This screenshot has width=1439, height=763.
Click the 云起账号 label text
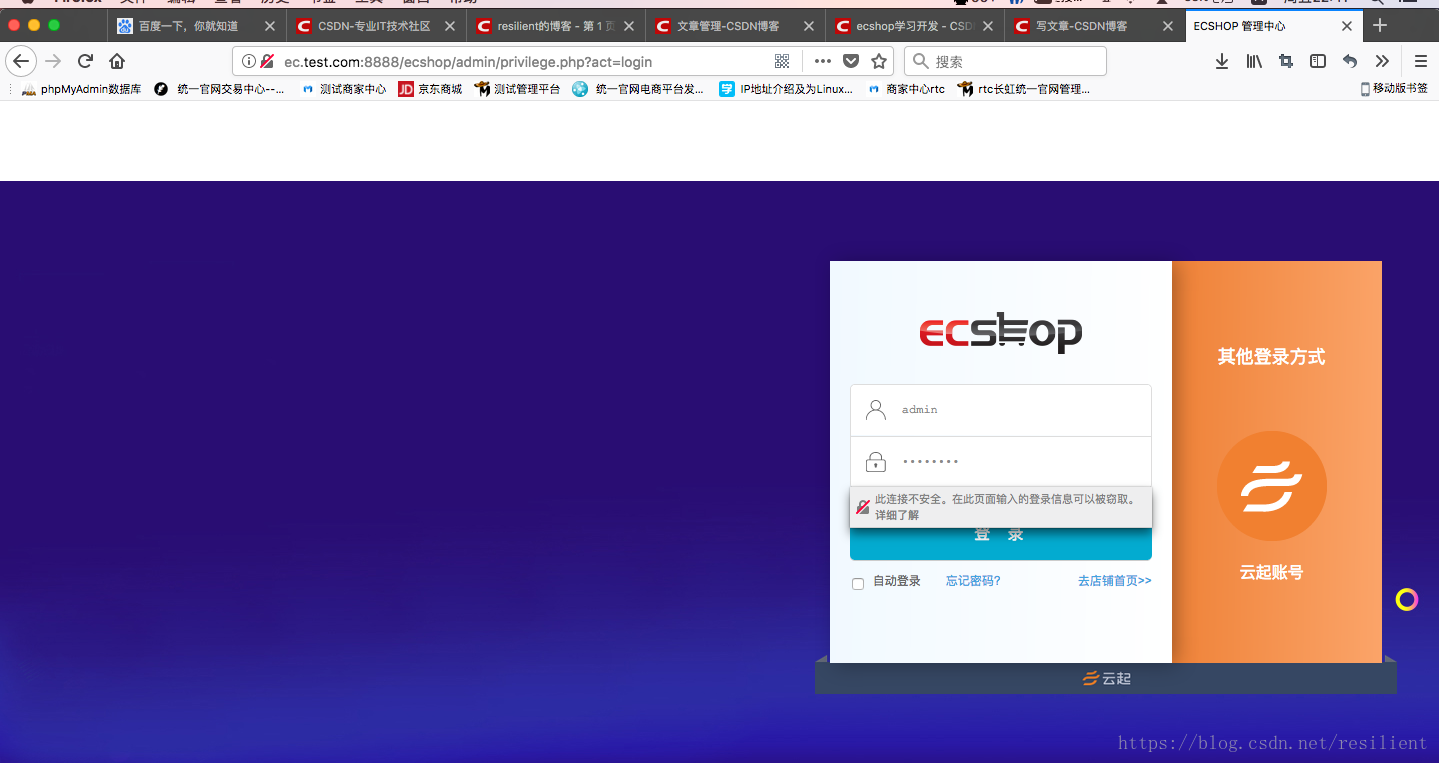click(1271, 573)
